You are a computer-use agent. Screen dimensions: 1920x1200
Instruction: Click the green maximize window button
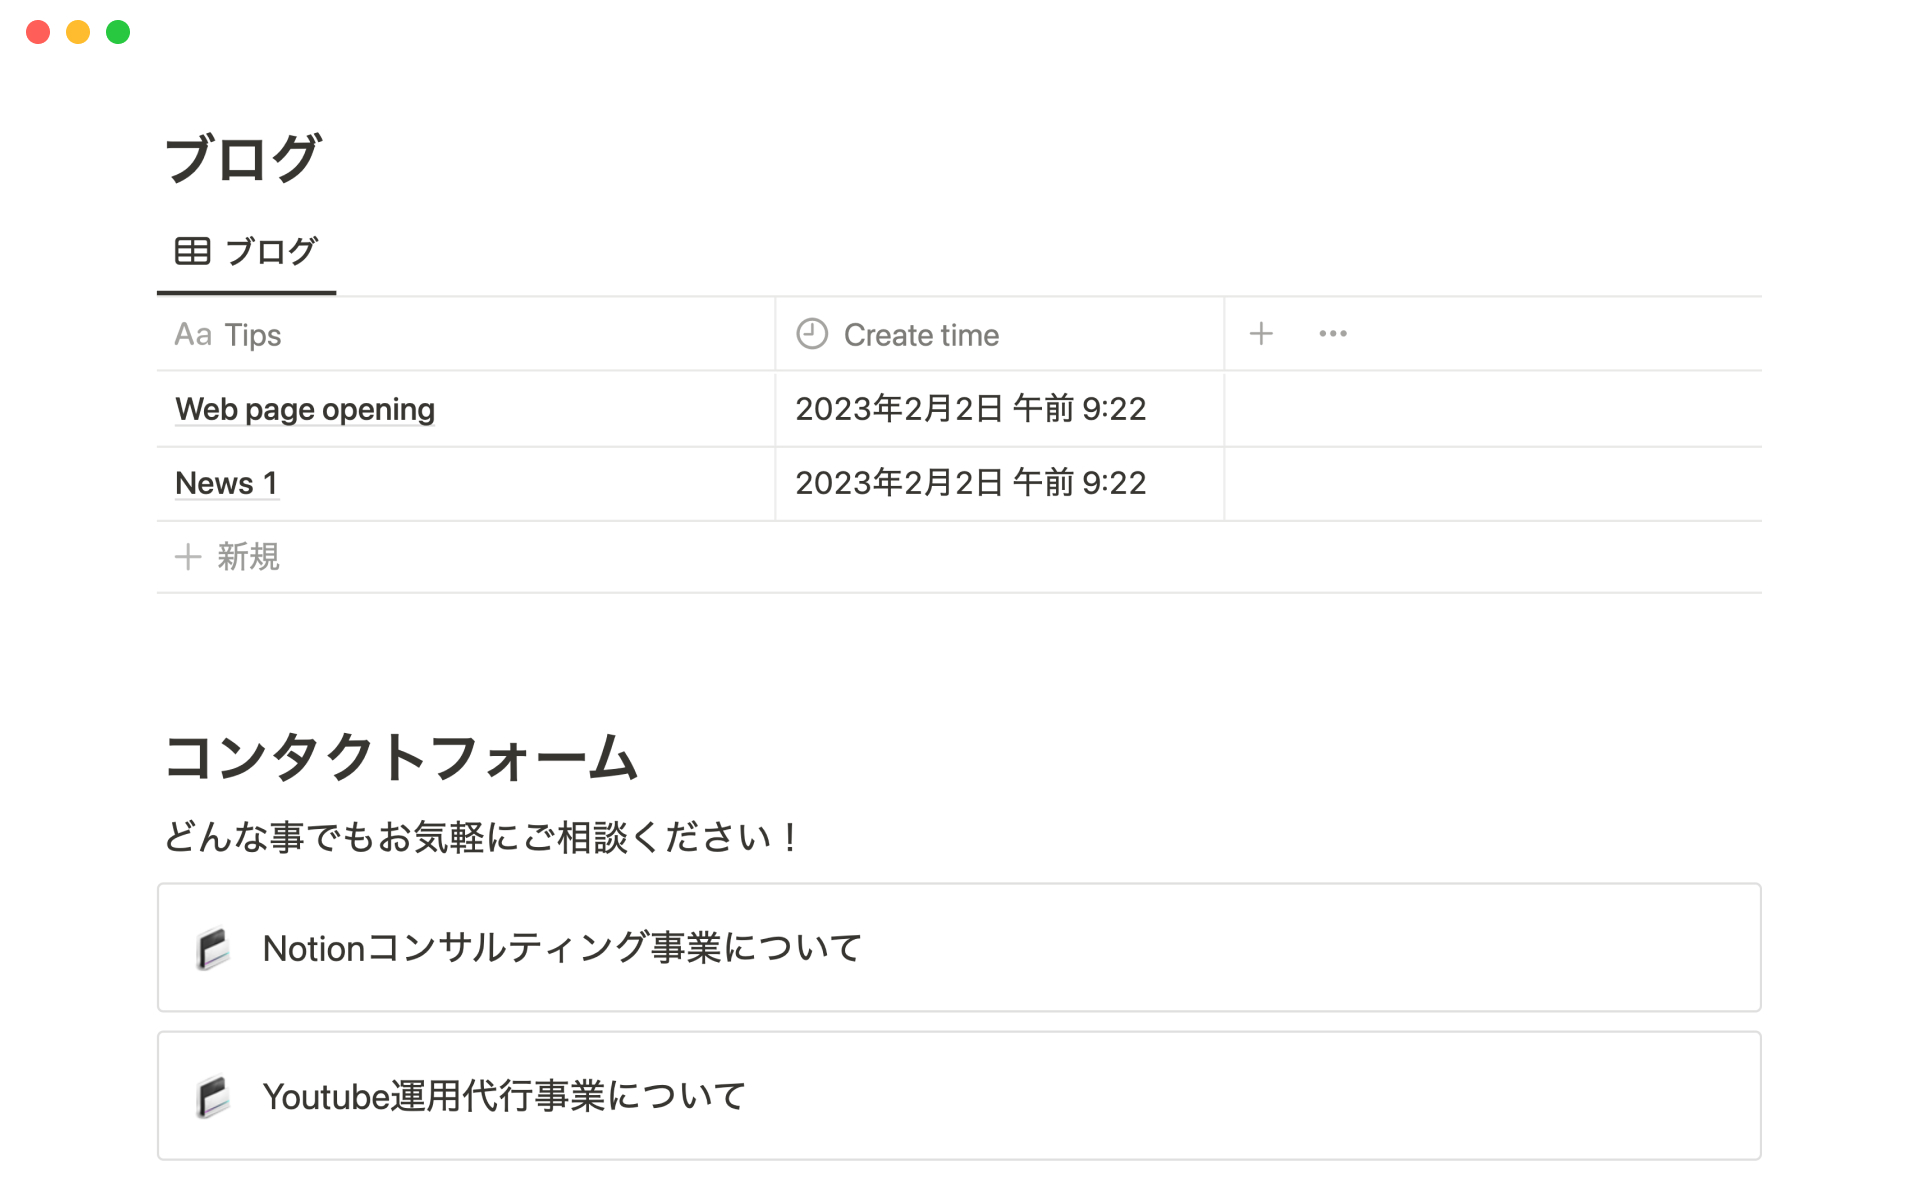click(118, 32)
